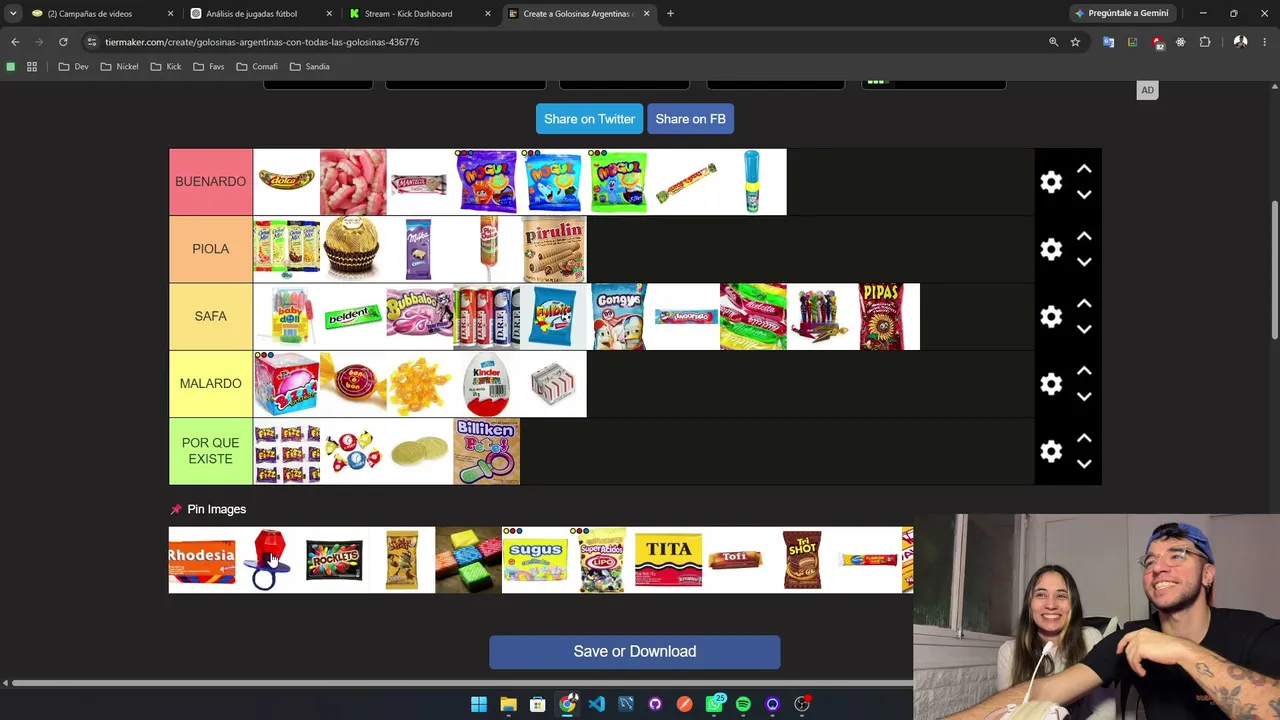Open settings gear for the PIOLA tier
Screen dimensions: 1280x720
coord(1051,249)
